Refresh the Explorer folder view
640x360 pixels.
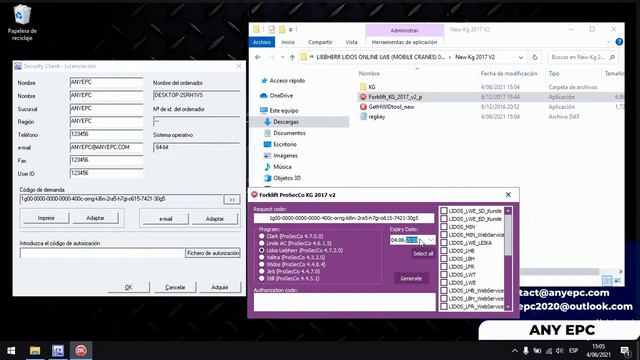point(535,58)
